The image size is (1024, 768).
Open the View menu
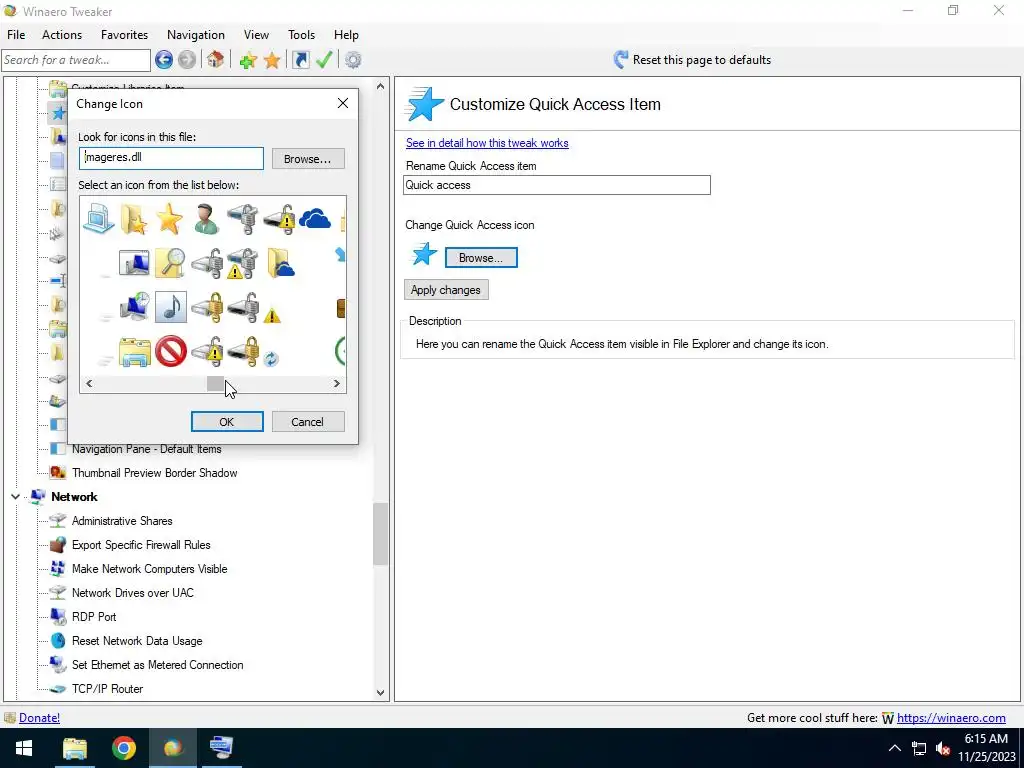click(x=256, y=35)
